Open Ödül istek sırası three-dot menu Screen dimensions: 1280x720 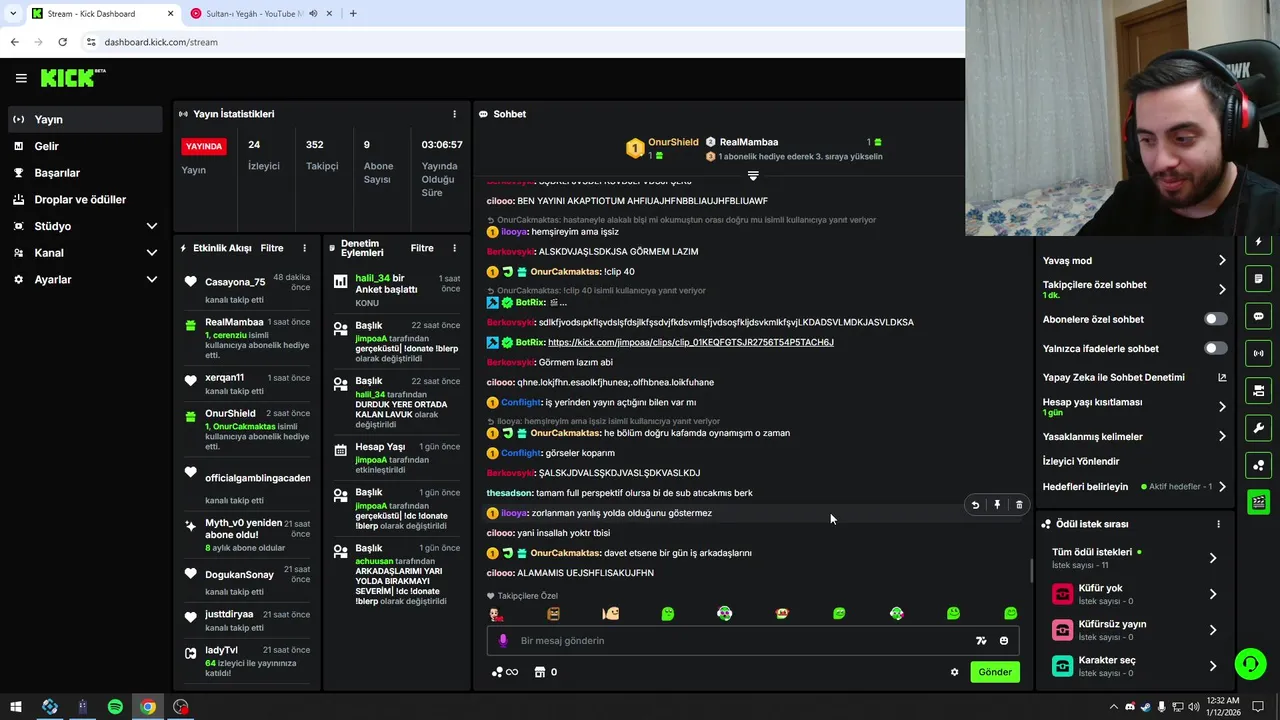click(1218, 524)
